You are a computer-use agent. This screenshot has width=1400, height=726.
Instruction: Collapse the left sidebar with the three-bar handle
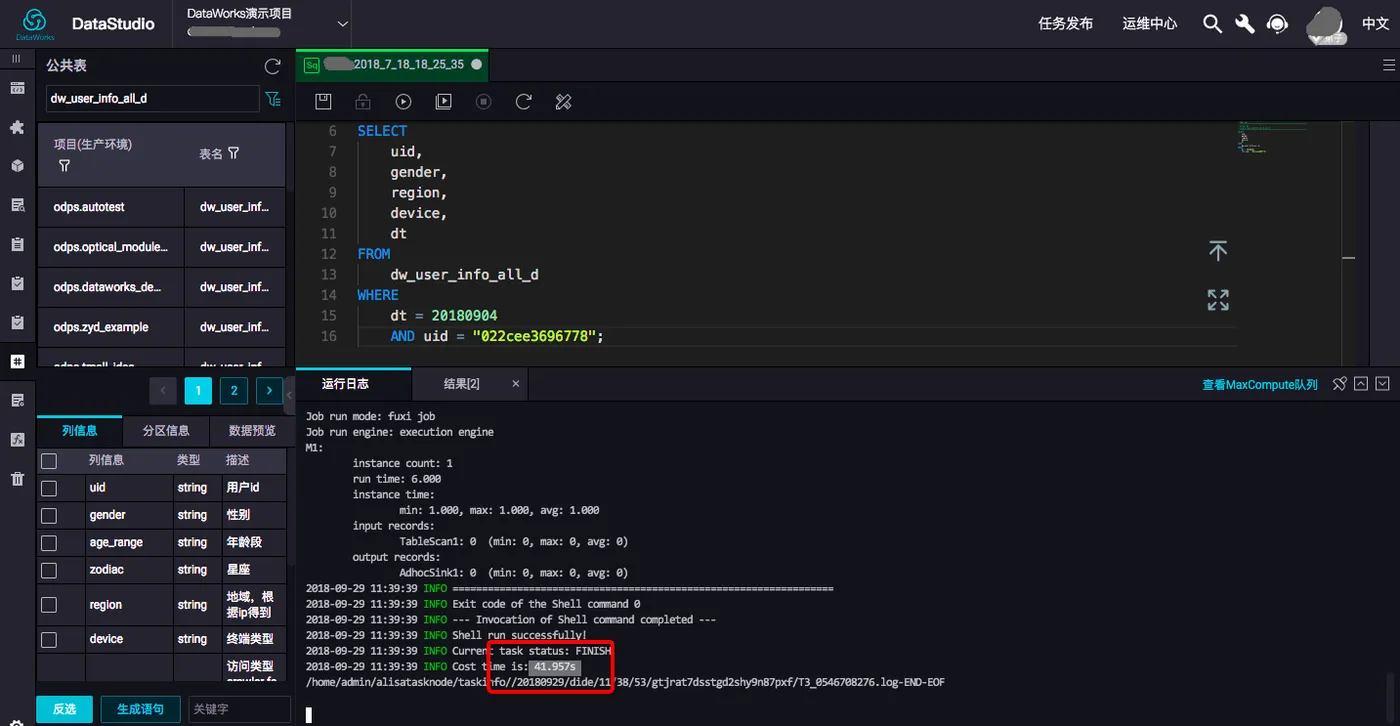(16, 59)
